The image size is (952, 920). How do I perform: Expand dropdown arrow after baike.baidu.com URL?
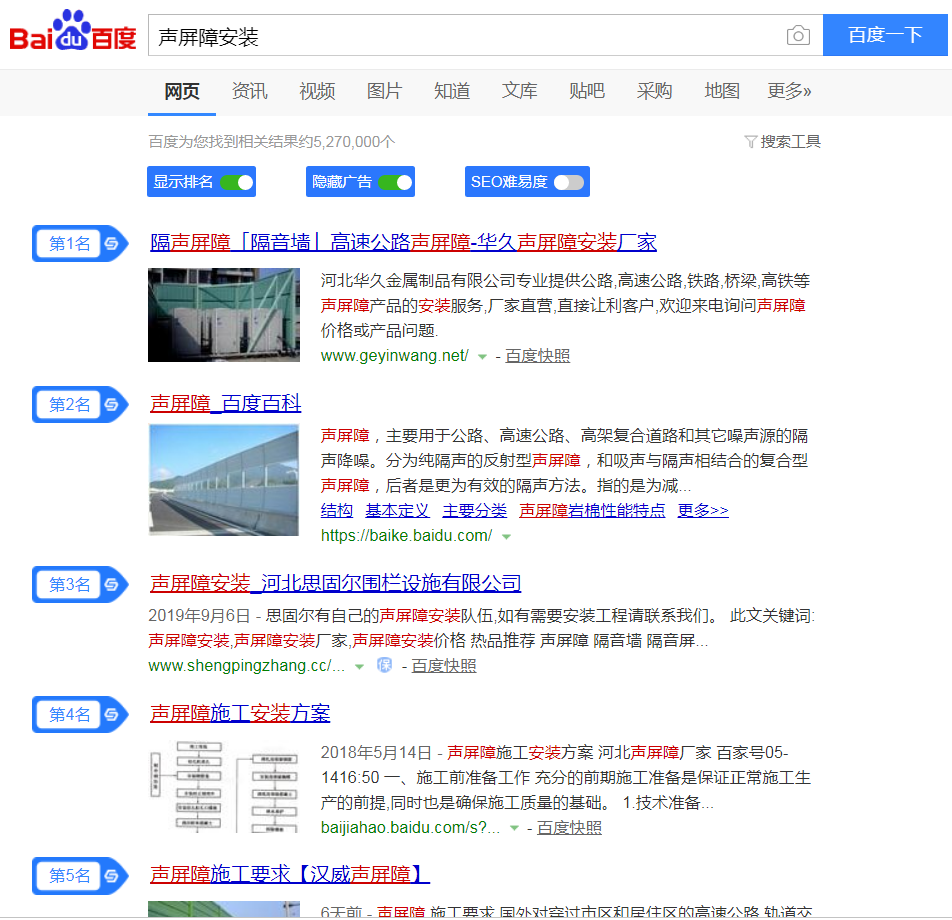[506, 536]
